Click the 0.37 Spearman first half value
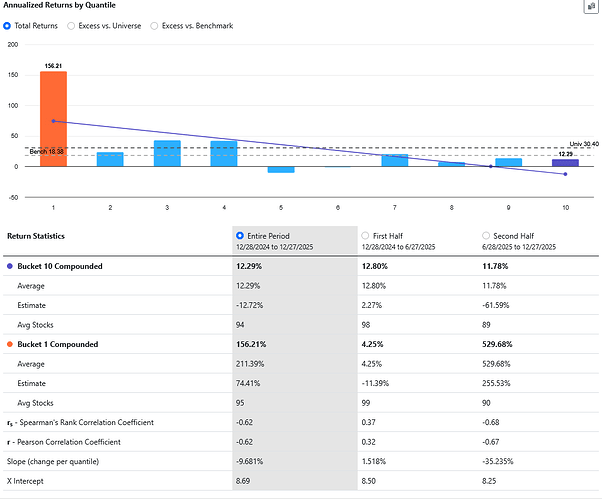This screenshot has width=602, height=499. point(369,423)
